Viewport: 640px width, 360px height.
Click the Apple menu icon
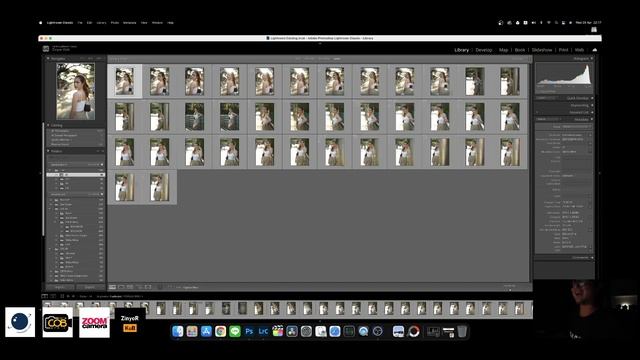40,23
